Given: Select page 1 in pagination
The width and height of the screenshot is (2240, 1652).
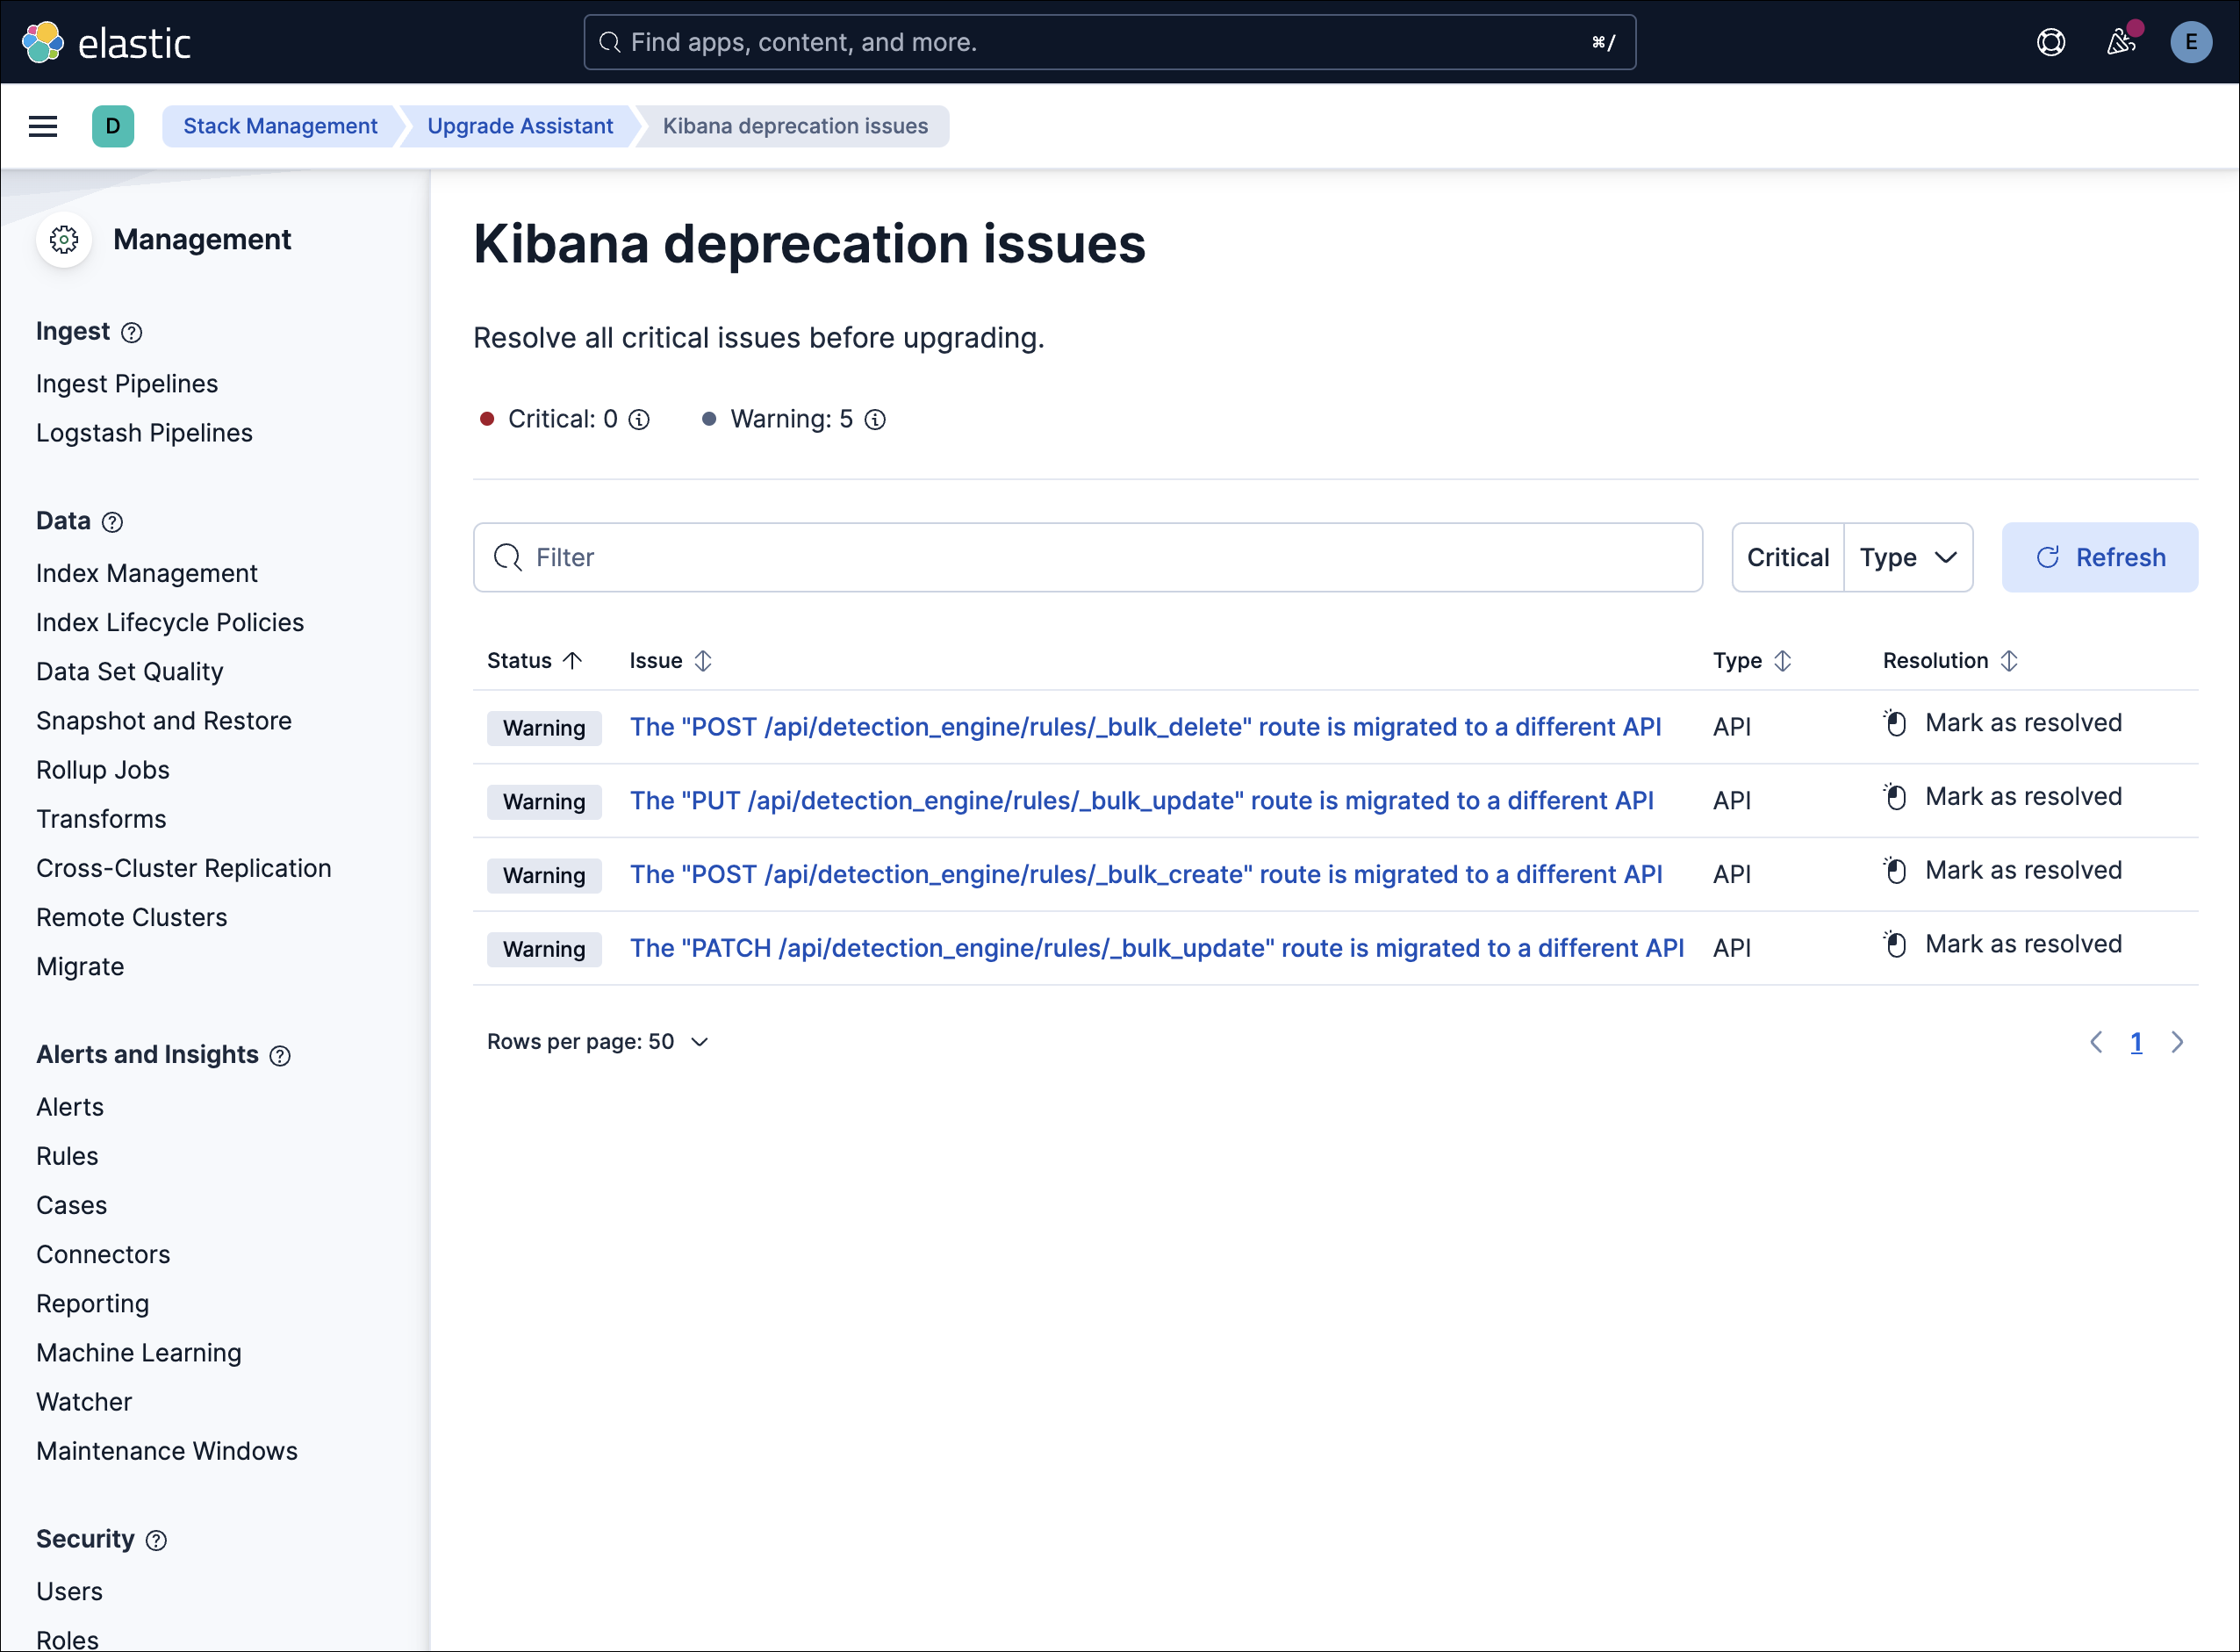Looking at the screenshot, I should [x=2136, y=1043].
